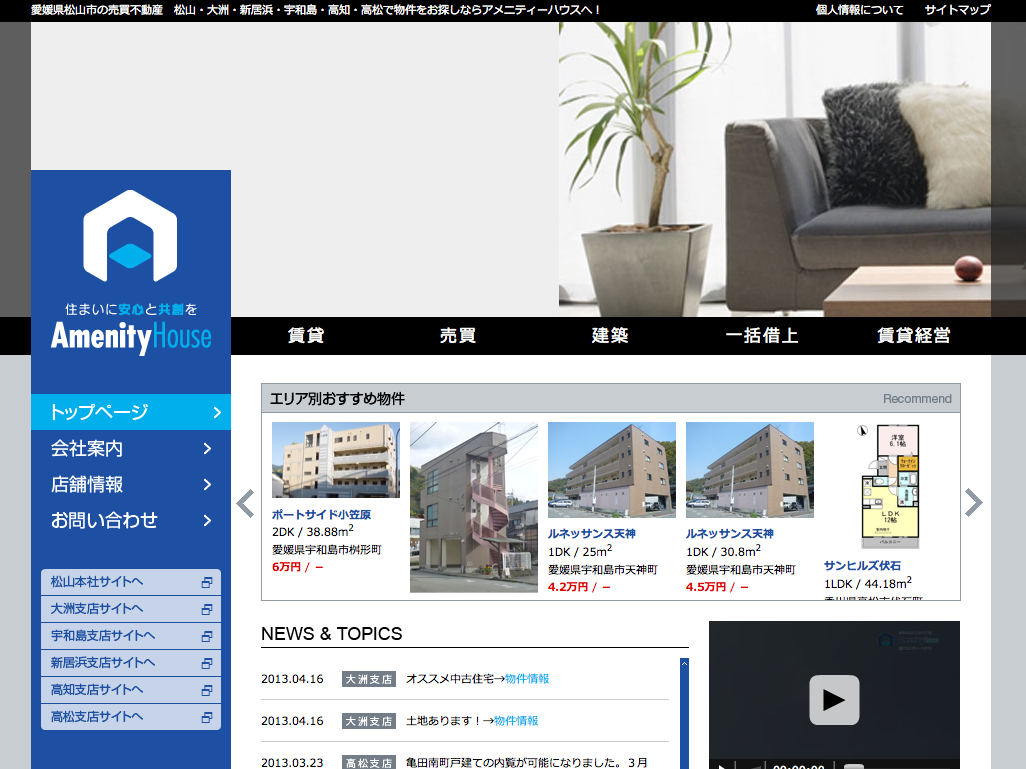
Task: Expand お問い合わせ sidebar item
Action: pos(130,520)
